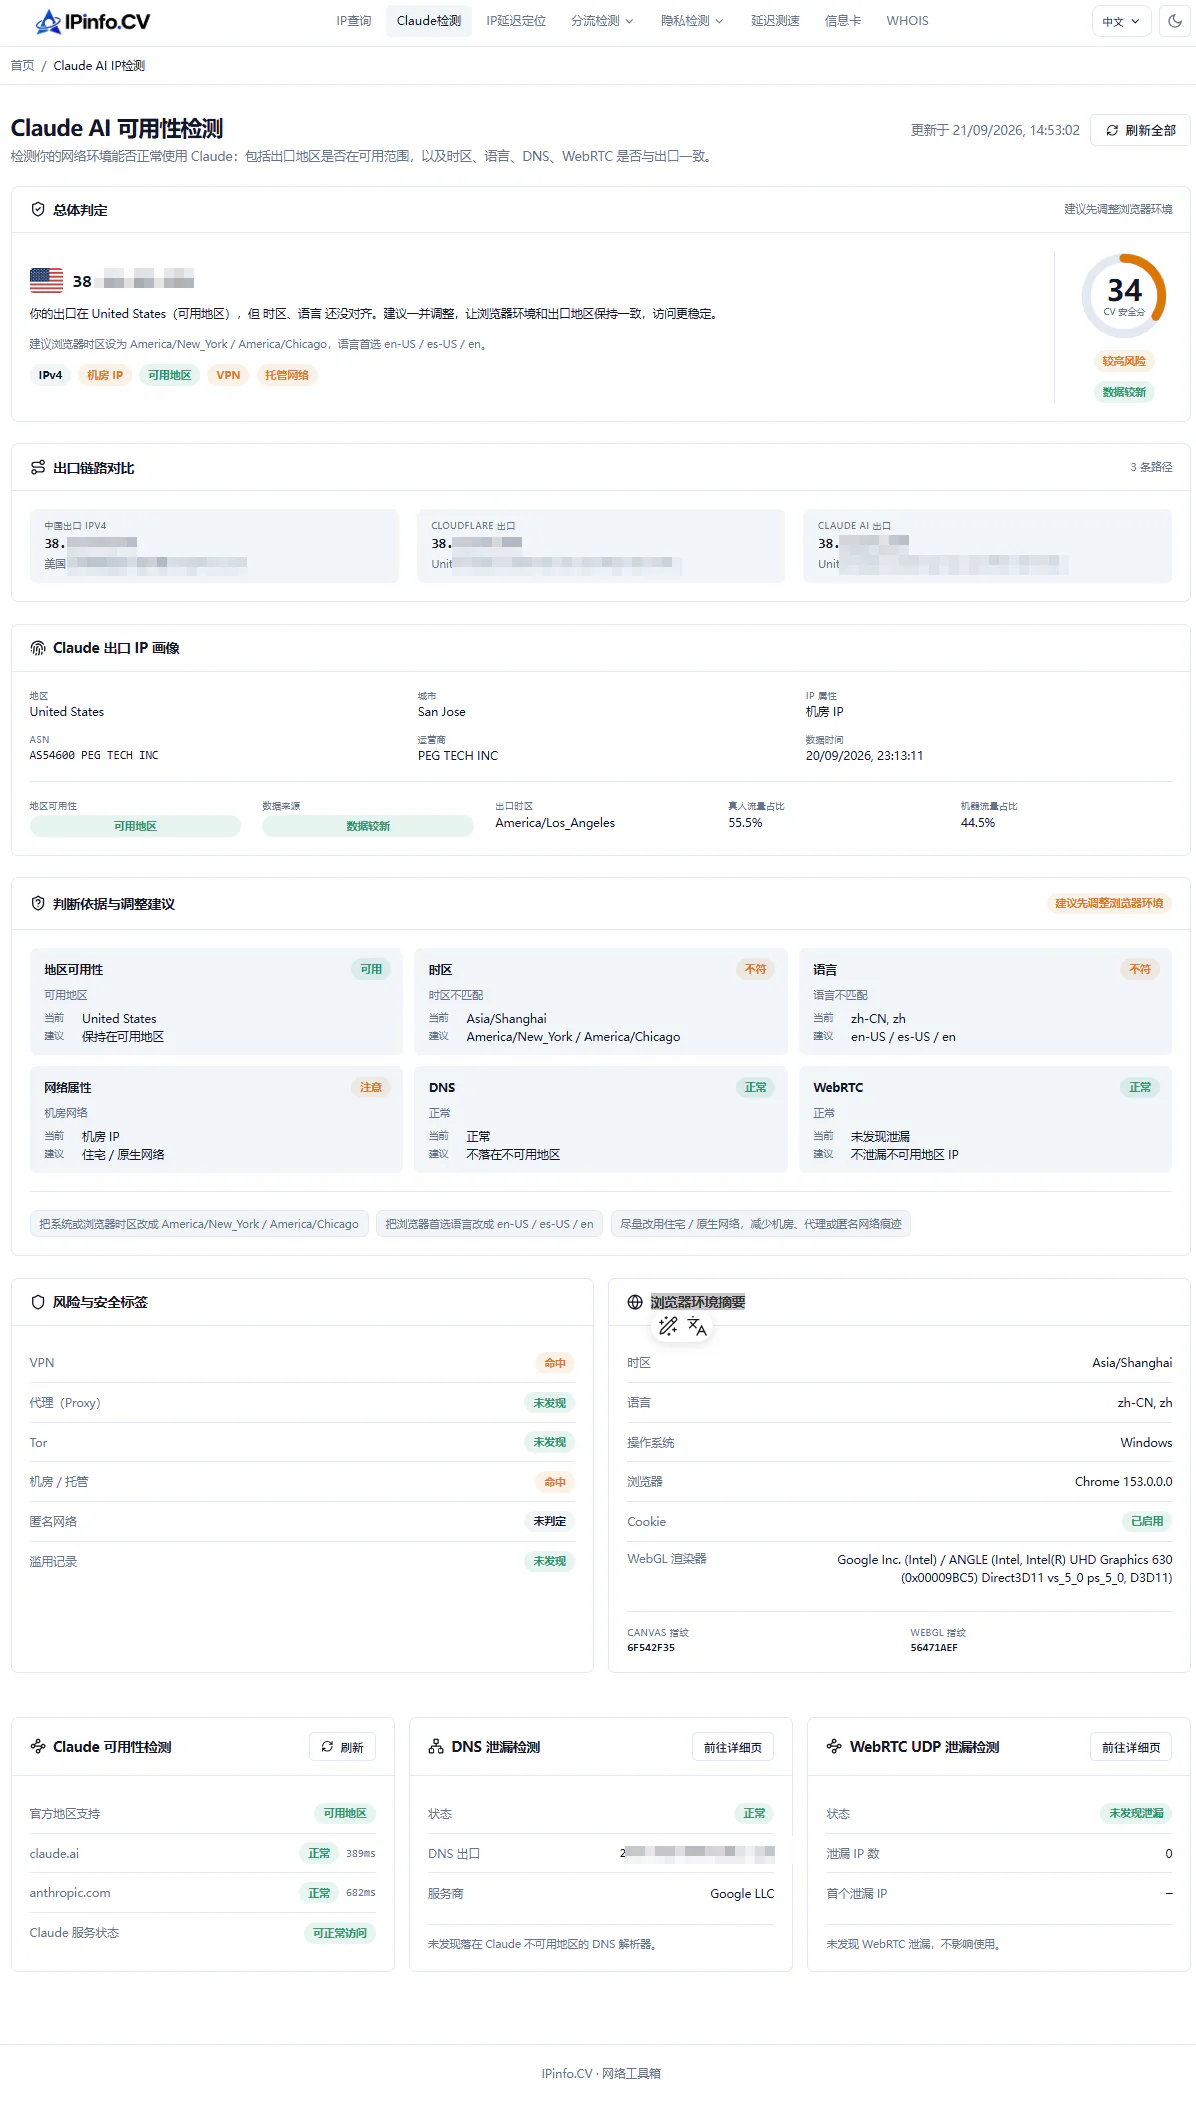Toggle dark mode with moon icon
The width and height of the screenshot is (1196, 2102).
click(1175, 21)
